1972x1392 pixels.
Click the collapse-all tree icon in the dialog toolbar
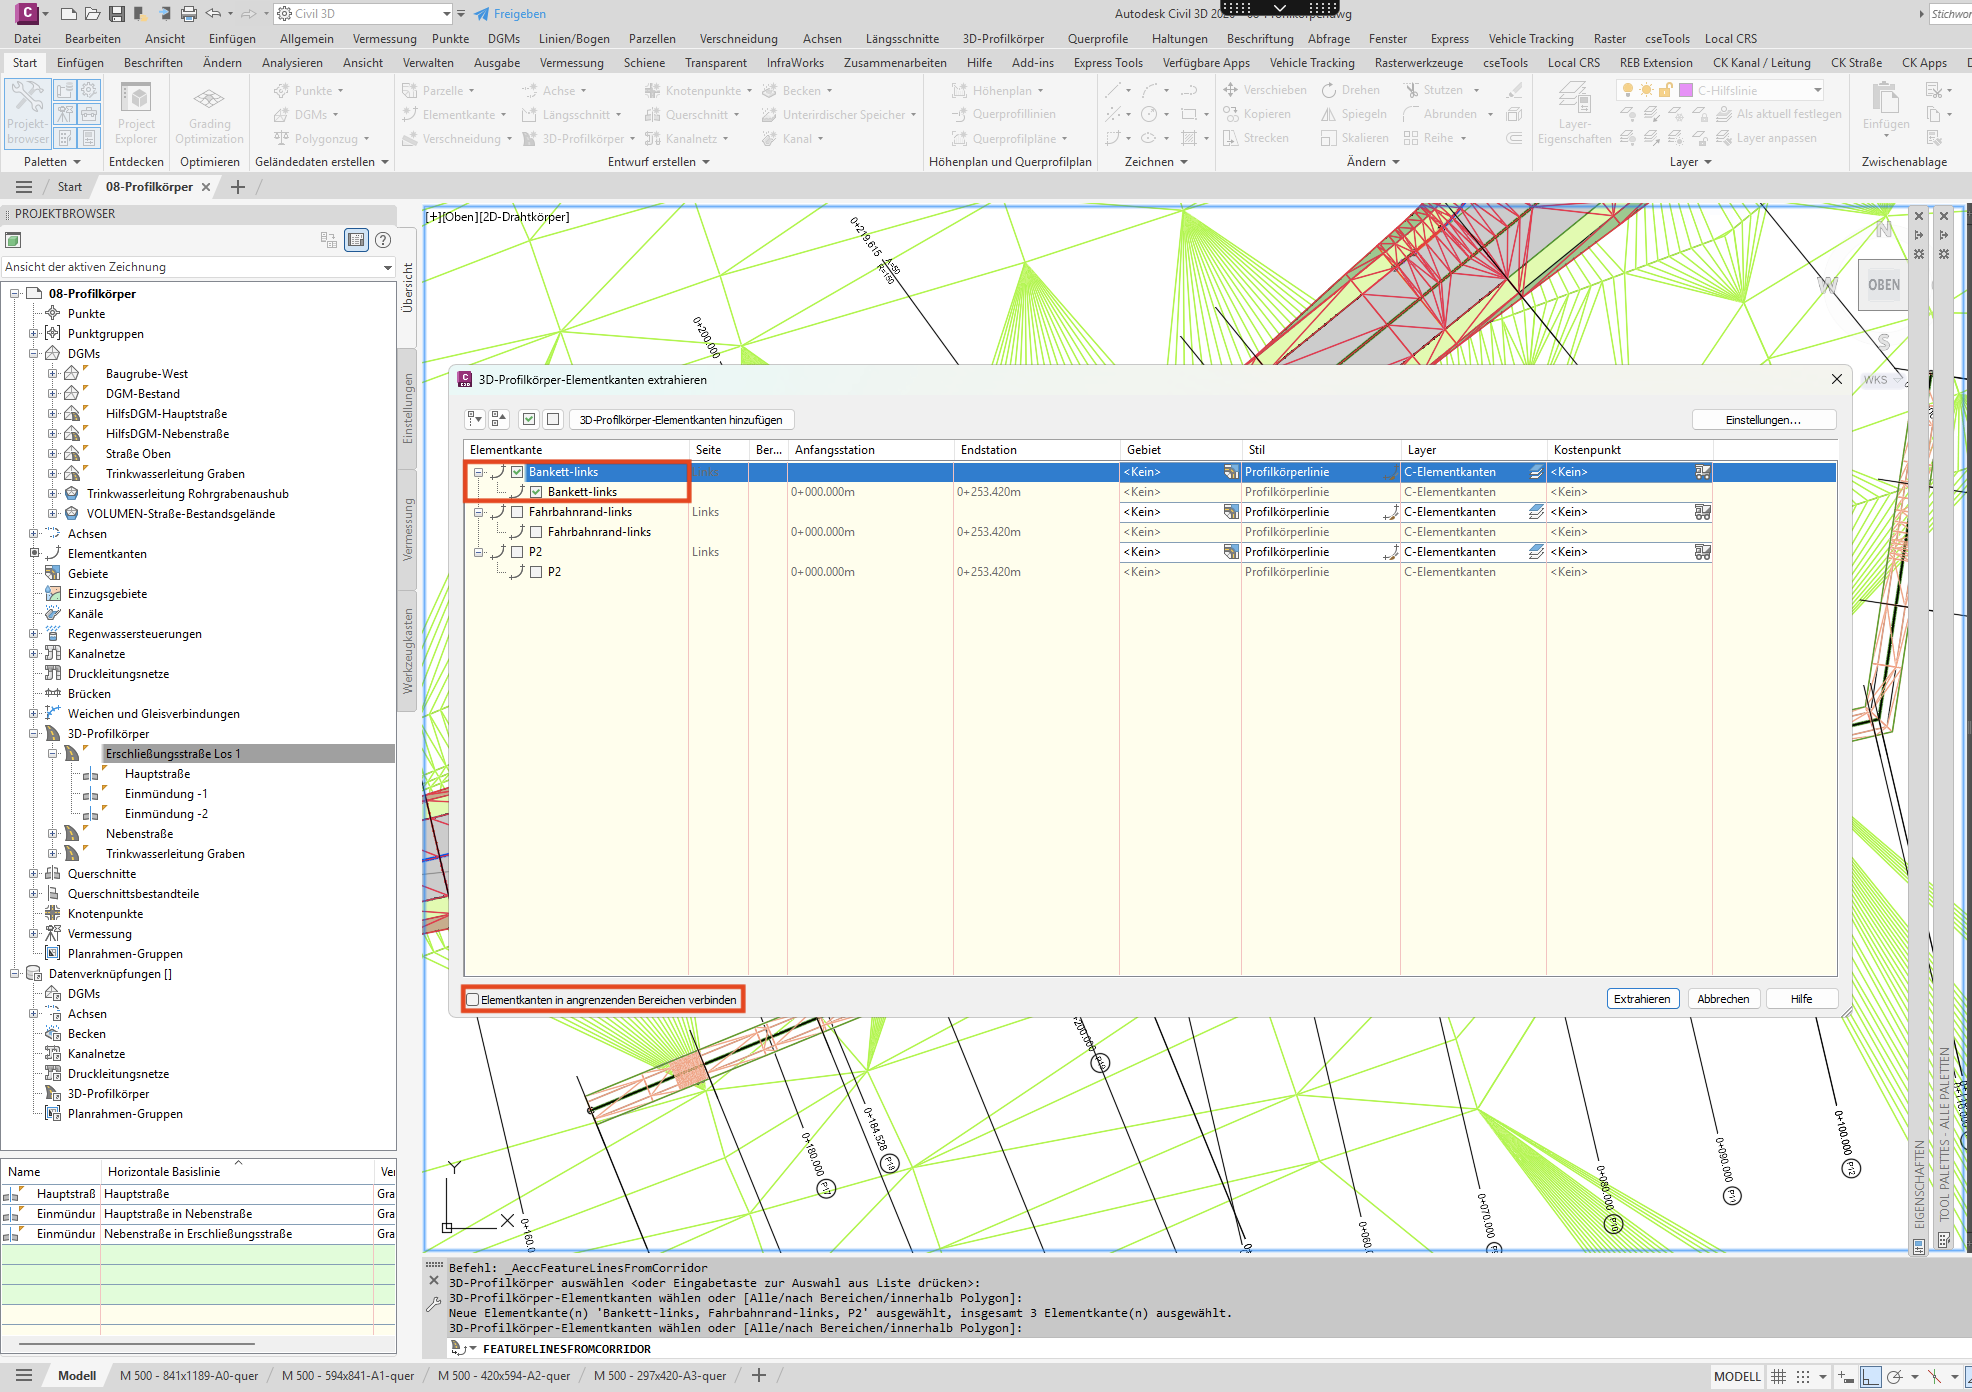coord(499,420)
